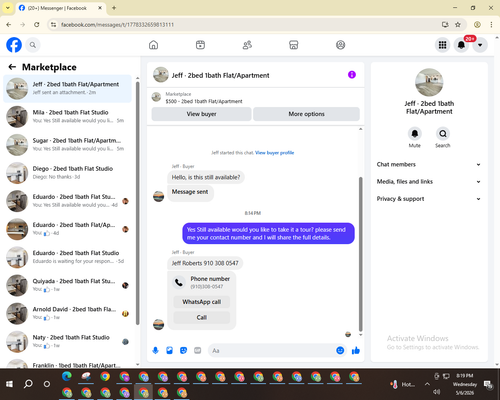Open Mila - 2bed 1bath Flat Studio chat
The height and width of the screenshot is (400, 500).
(x=67, y=116)
